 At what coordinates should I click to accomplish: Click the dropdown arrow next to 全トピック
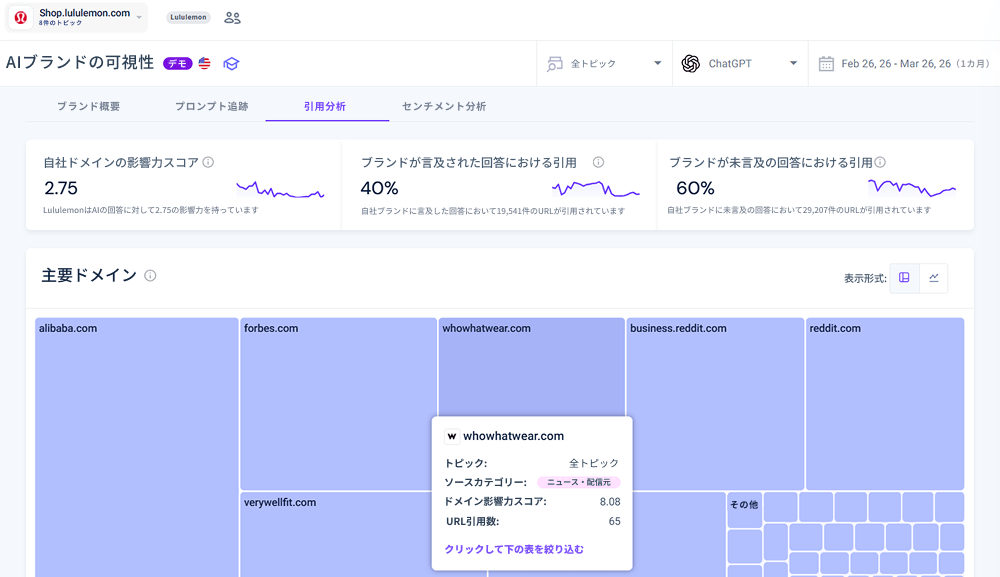[658, 63]
